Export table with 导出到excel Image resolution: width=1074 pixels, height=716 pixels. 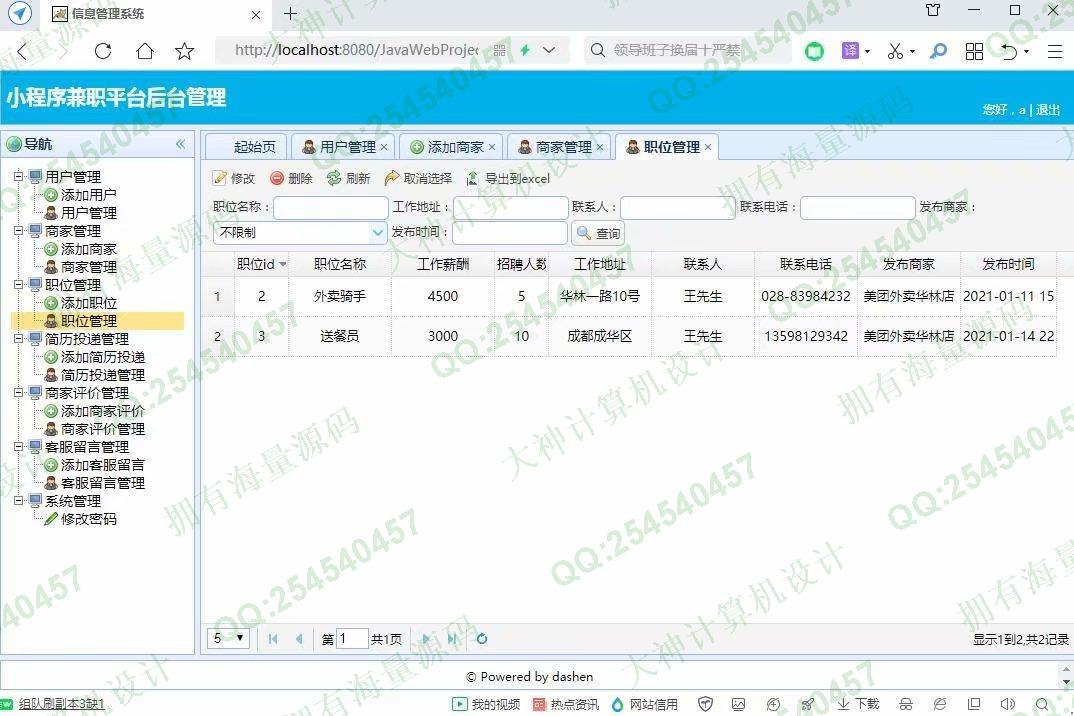click(x=508, y=178)
